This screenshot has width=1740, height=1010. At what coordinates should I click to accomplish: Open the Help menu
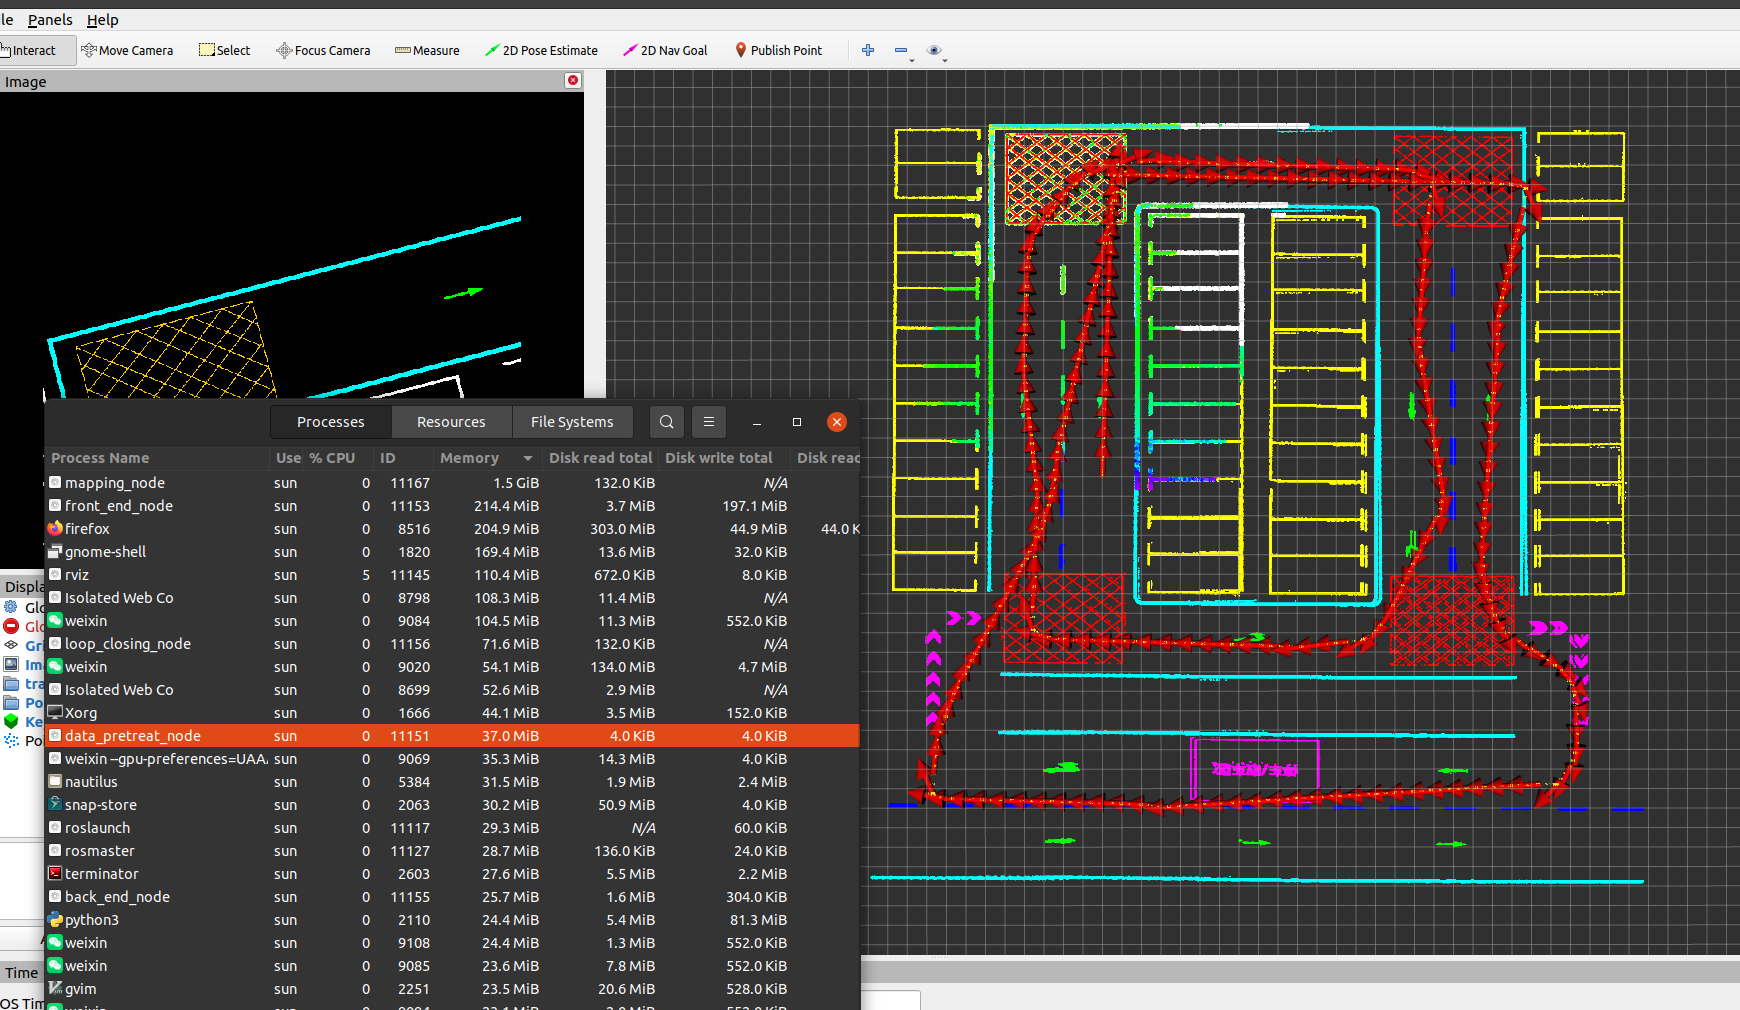click(102, 20)
